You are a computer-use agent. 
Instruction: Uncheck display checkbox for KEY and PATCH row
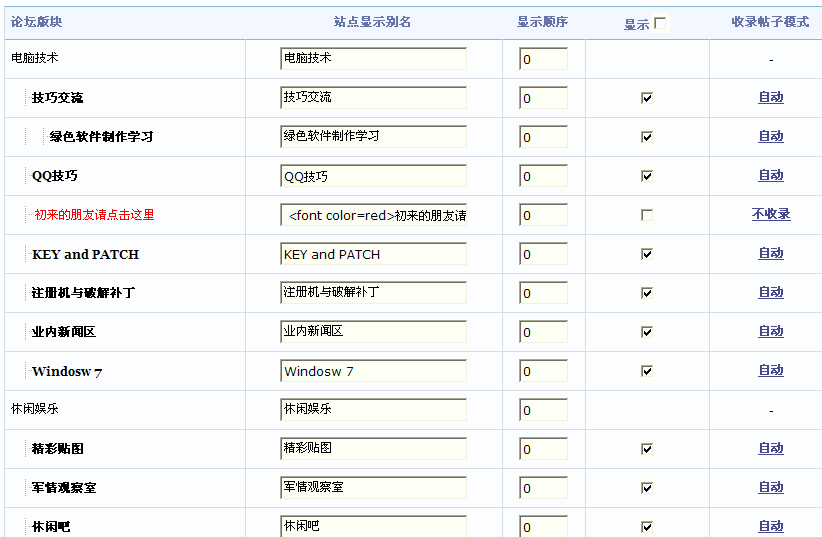click(x=647, y=254)
